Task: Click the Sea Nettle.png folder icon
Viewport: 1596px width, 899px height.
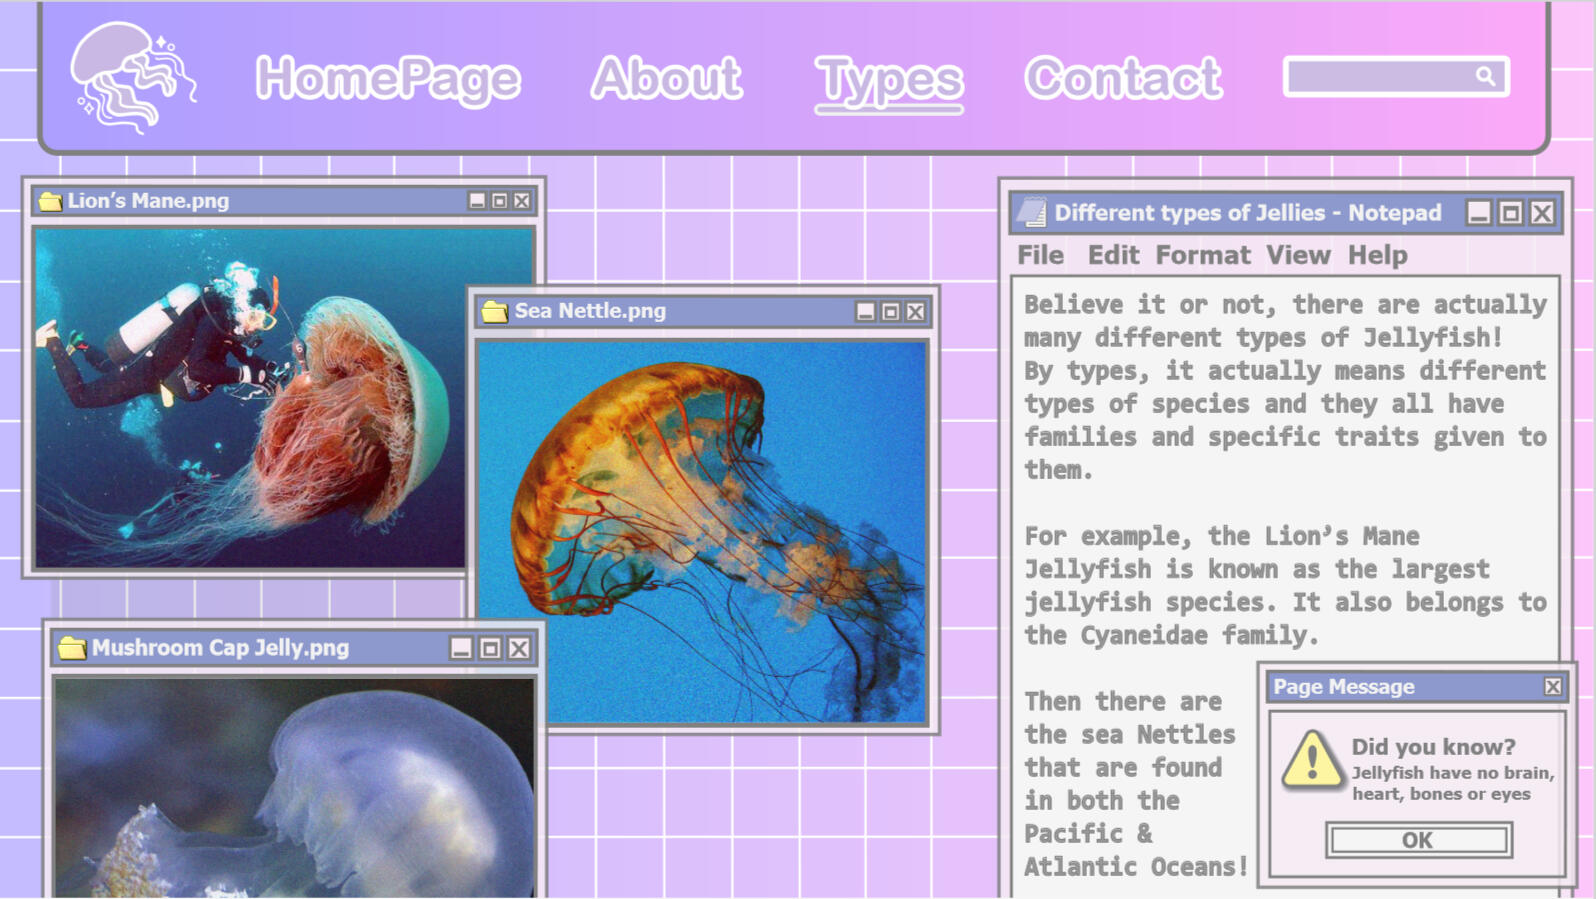Action: tap(494, 311)
